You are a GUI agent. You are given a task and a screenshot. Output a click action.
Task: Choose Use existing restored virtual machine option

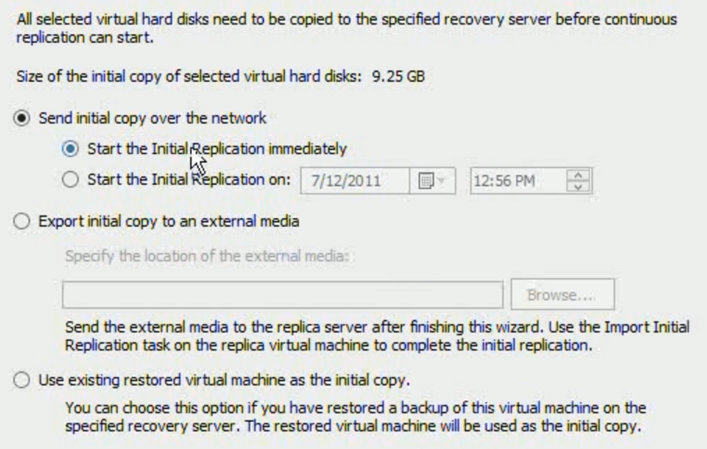22,380
